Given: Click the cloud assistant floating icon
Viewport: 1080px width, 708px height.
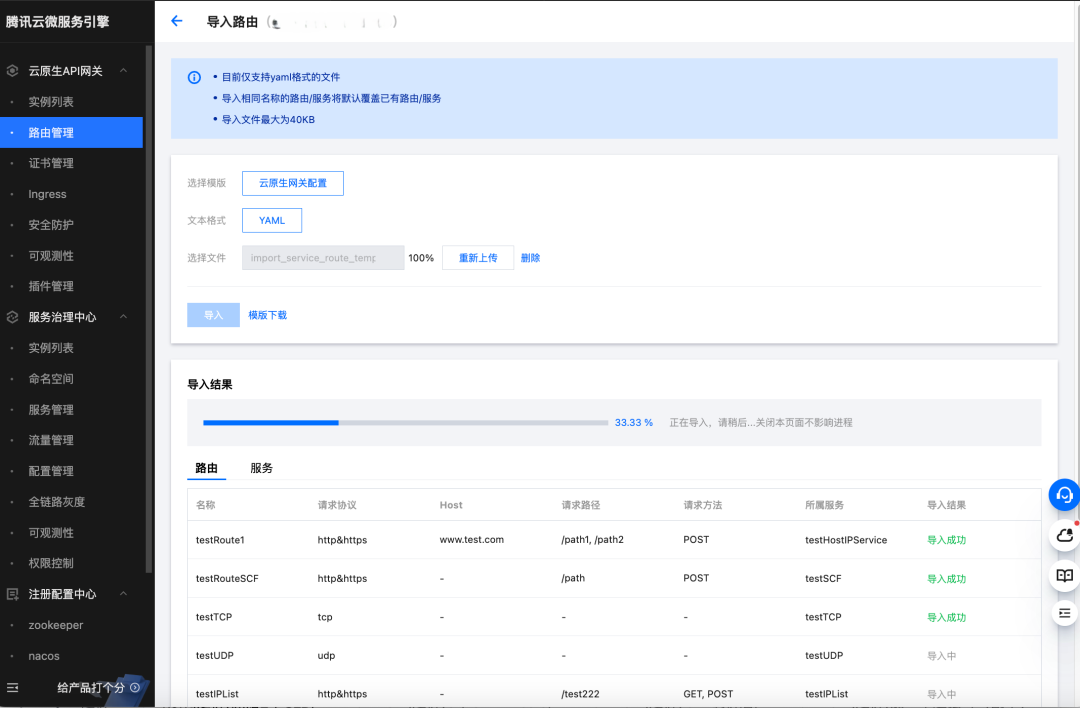Looking at the screenshot, I should 1064,535.
